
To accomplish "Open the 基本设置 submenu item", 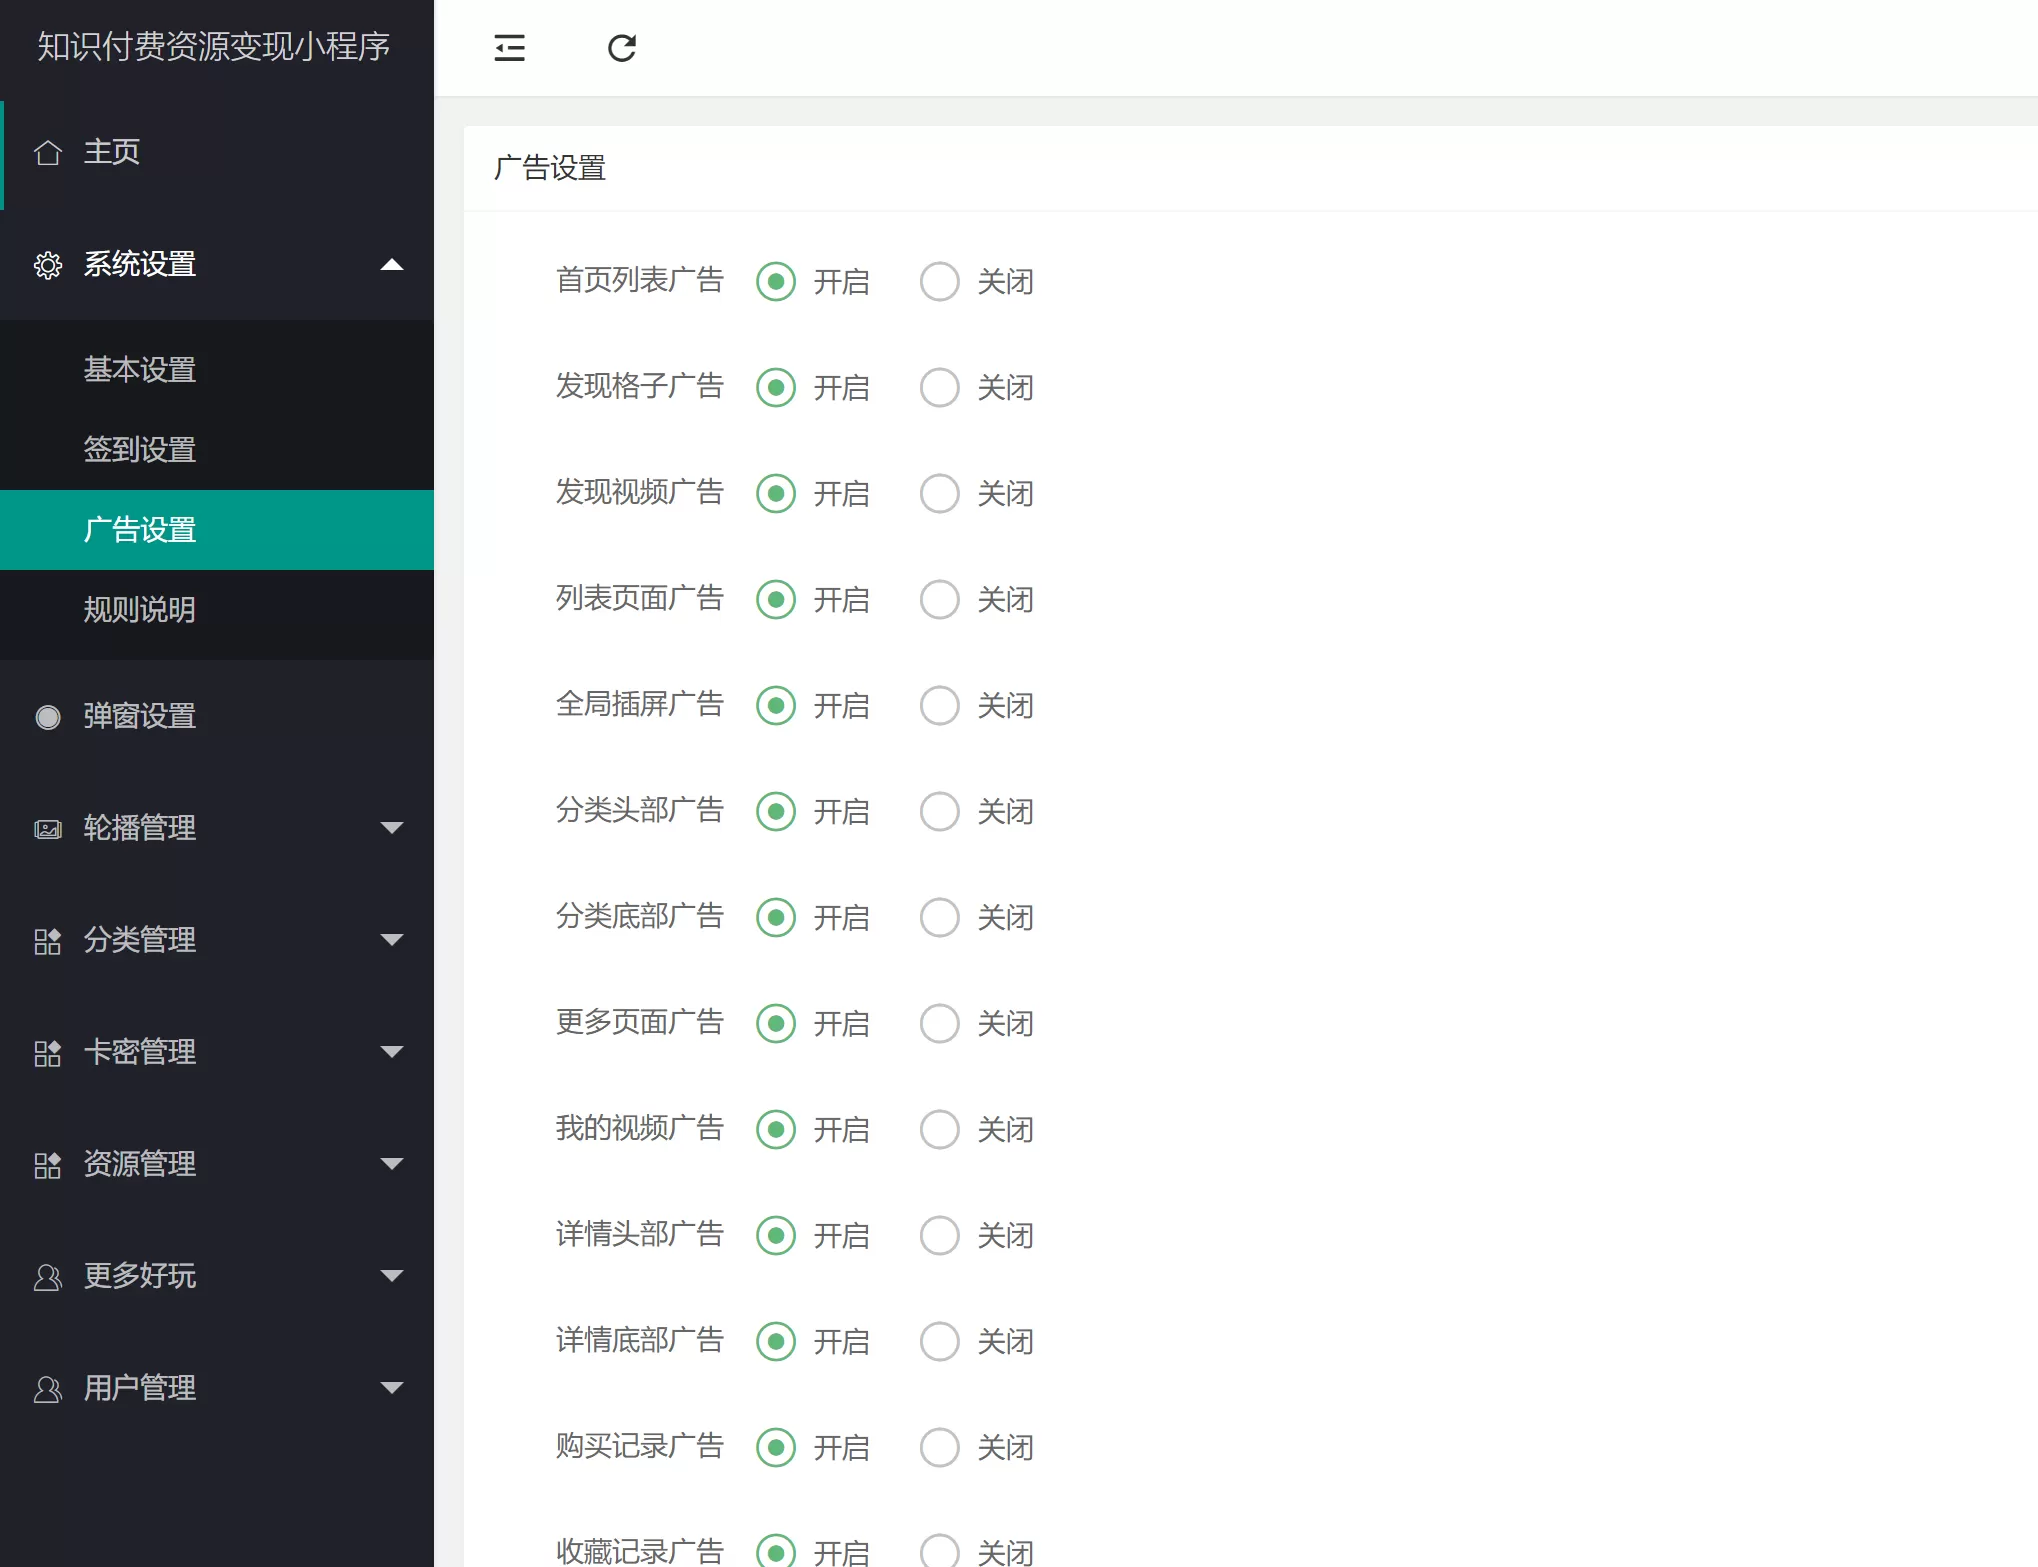I will 139,370.
